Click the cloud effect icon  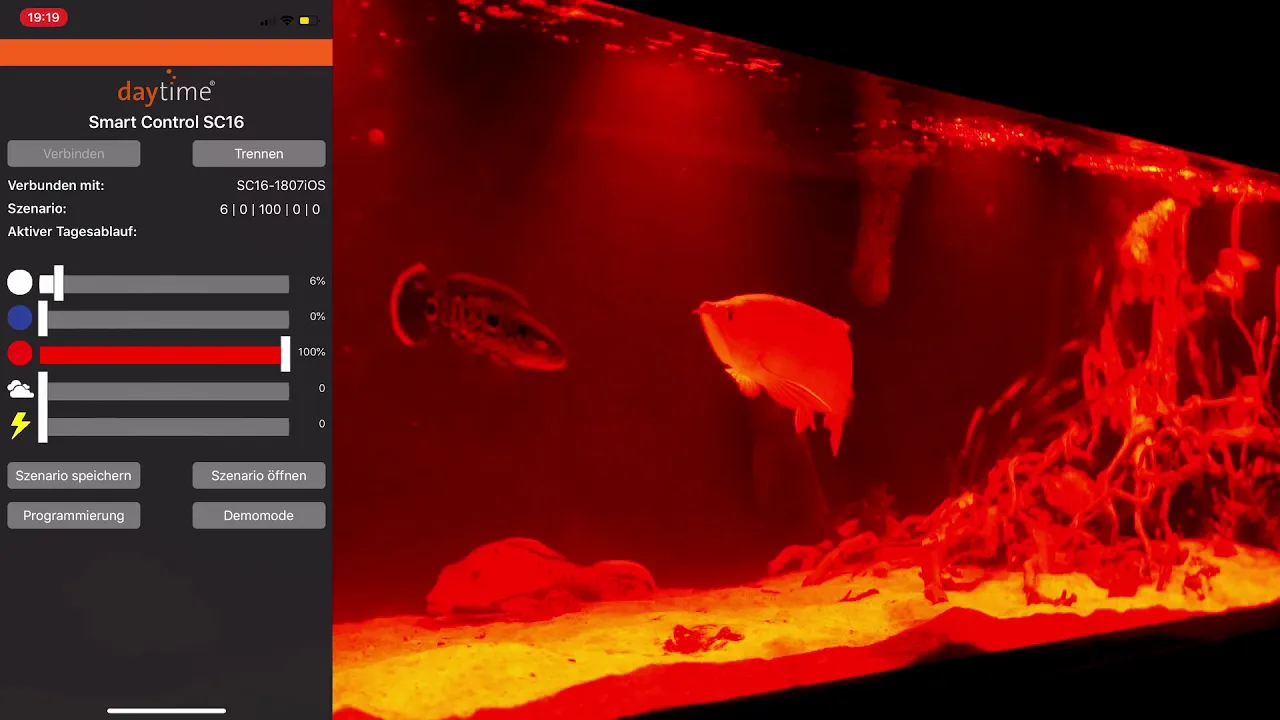click(x=20, y=389)
